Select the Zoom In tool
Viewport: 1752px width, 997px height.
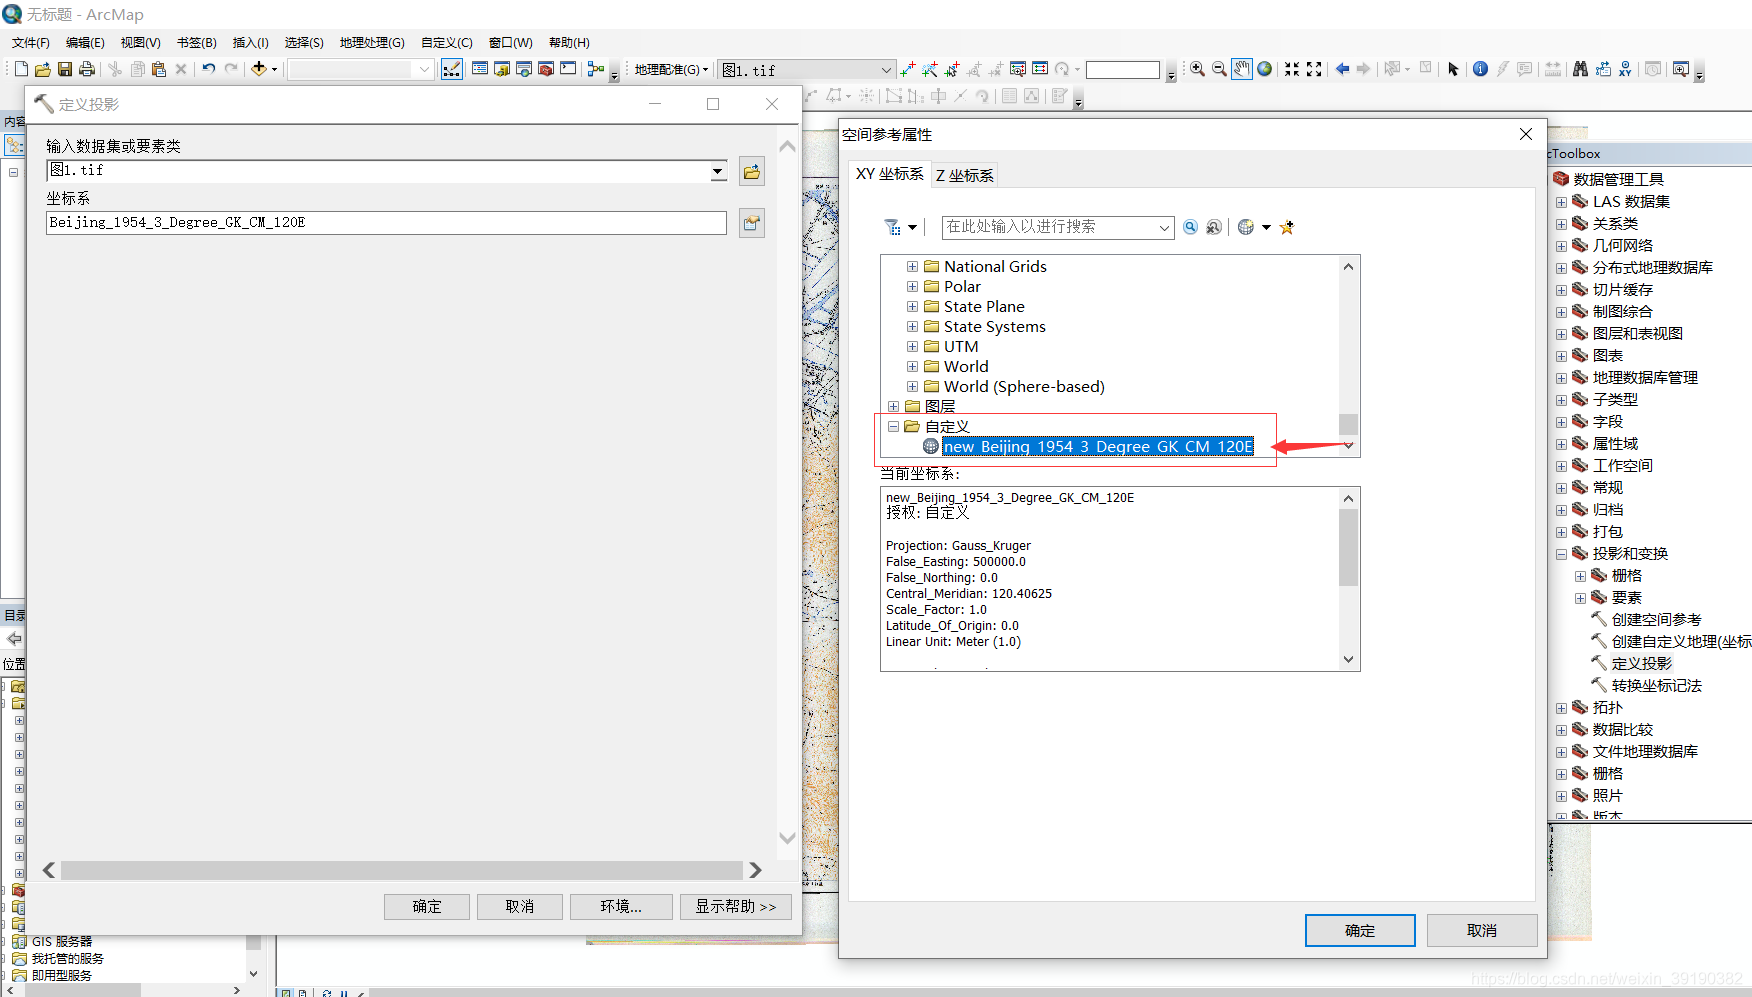pyautogui.click(x=1197, y=69)
